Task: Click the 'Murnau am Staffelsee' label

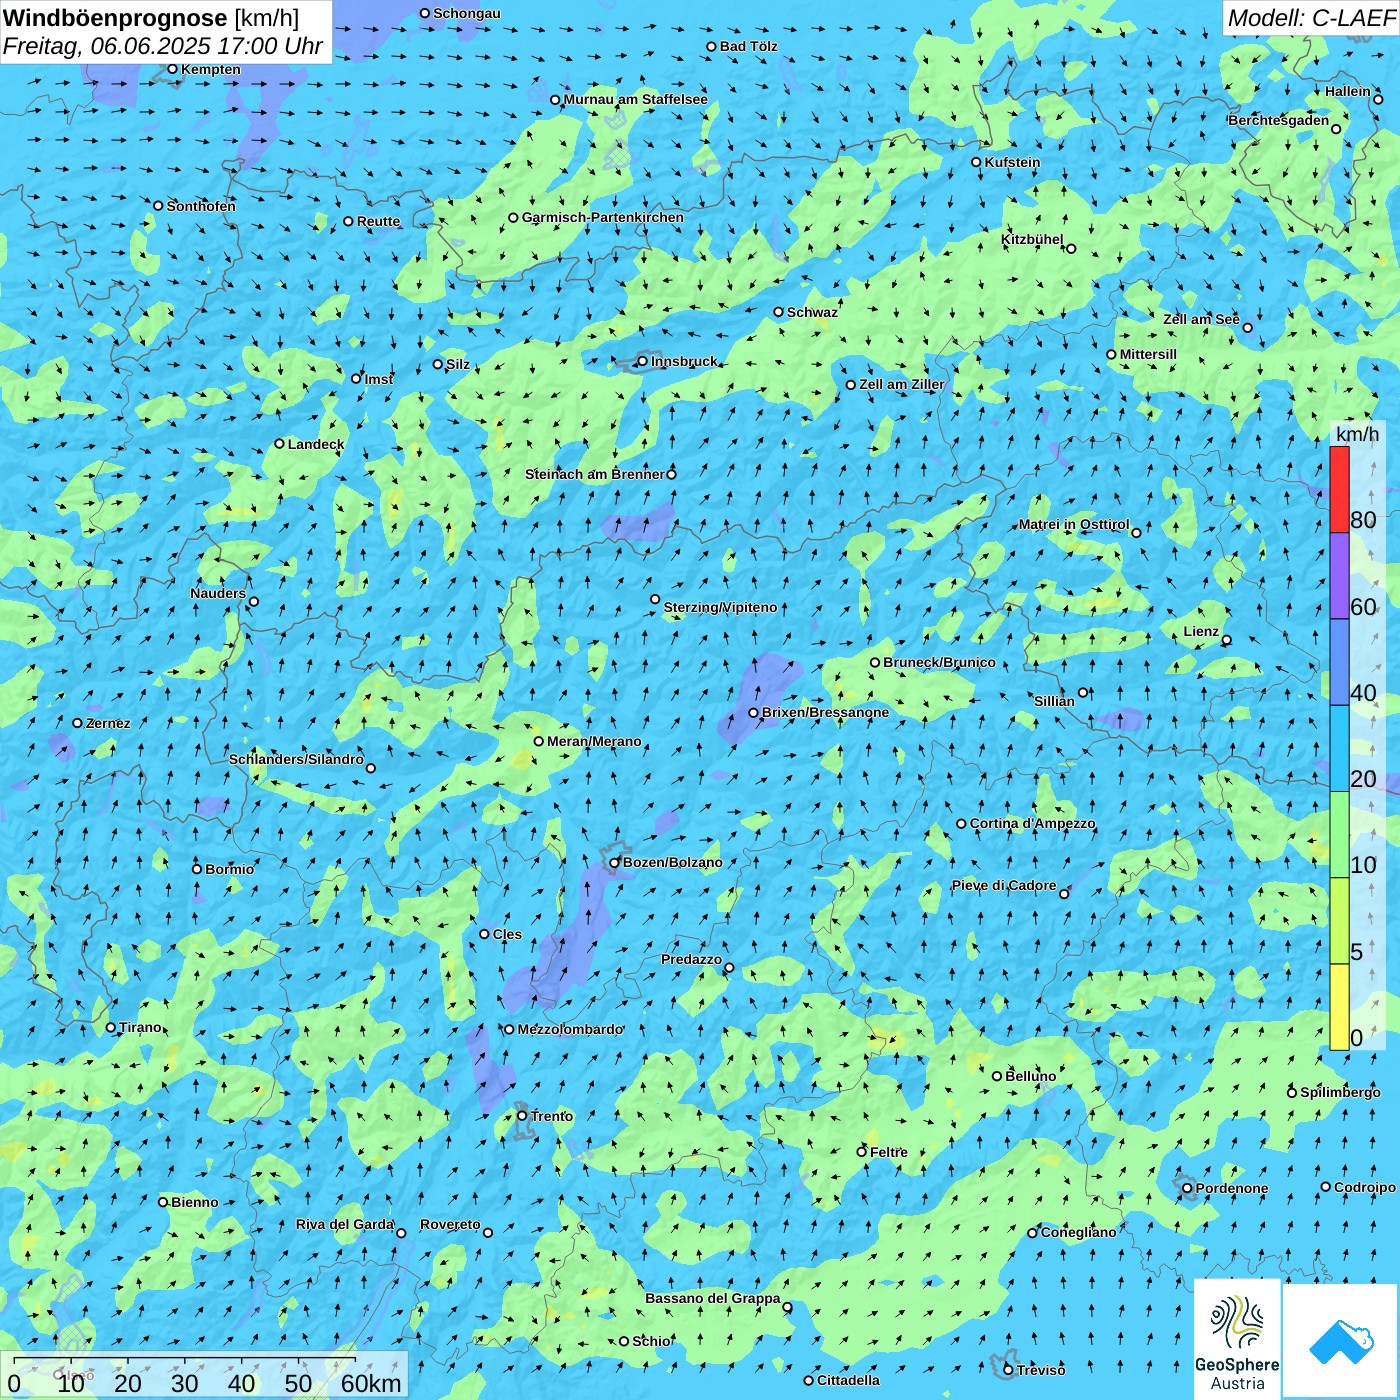Action: 635,99
